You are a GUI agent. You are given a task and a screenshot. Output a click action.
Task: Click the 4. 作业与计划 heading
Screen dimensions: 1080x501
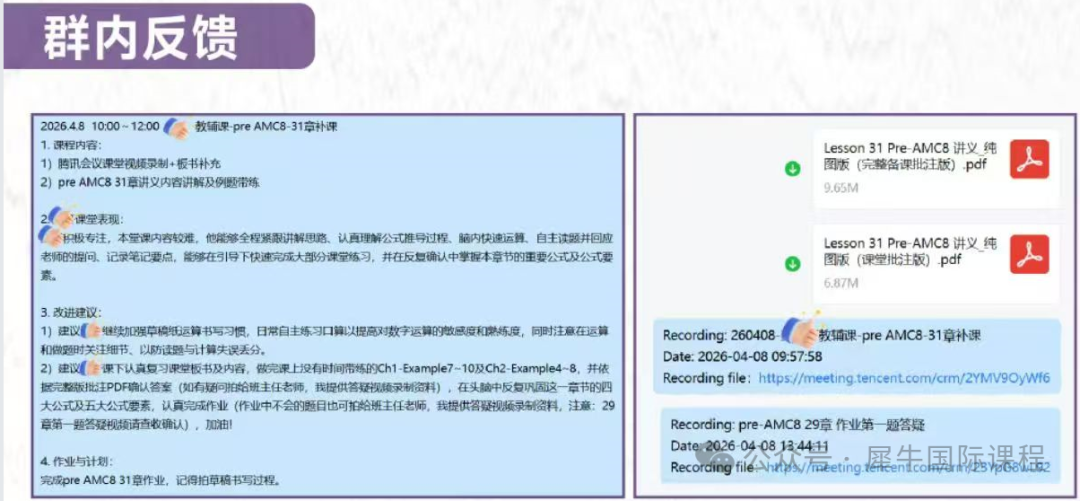[x=78, y=461]
